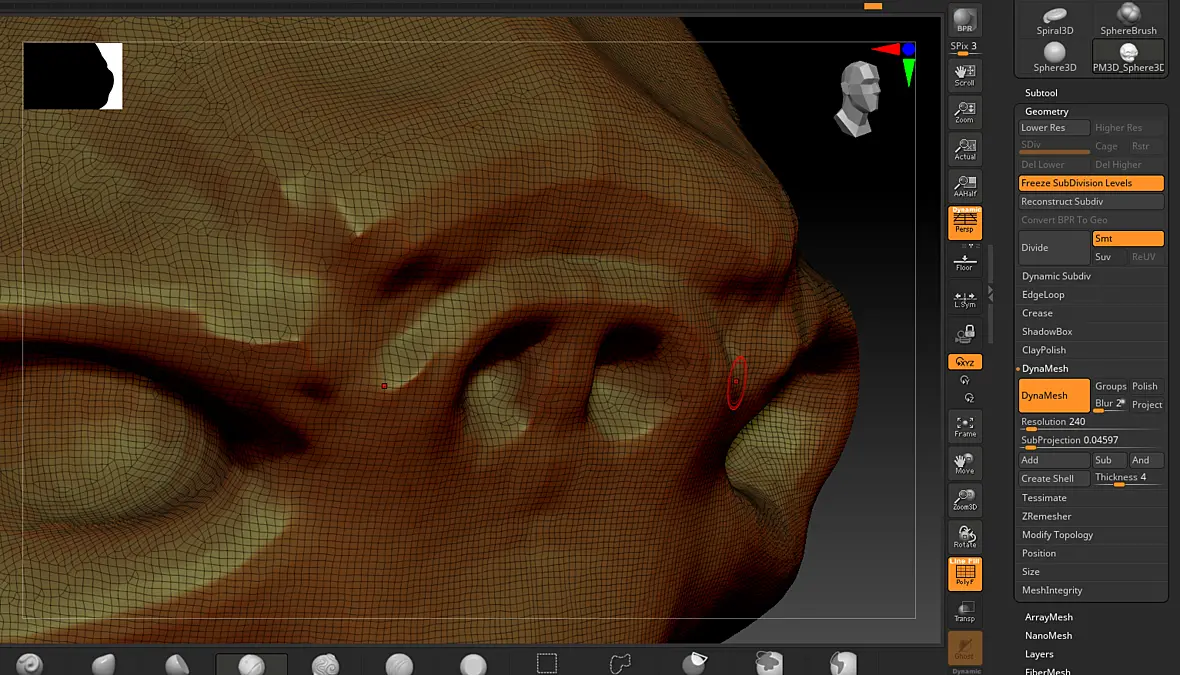Adjust the SubProjection slider

pos(1091,441)
